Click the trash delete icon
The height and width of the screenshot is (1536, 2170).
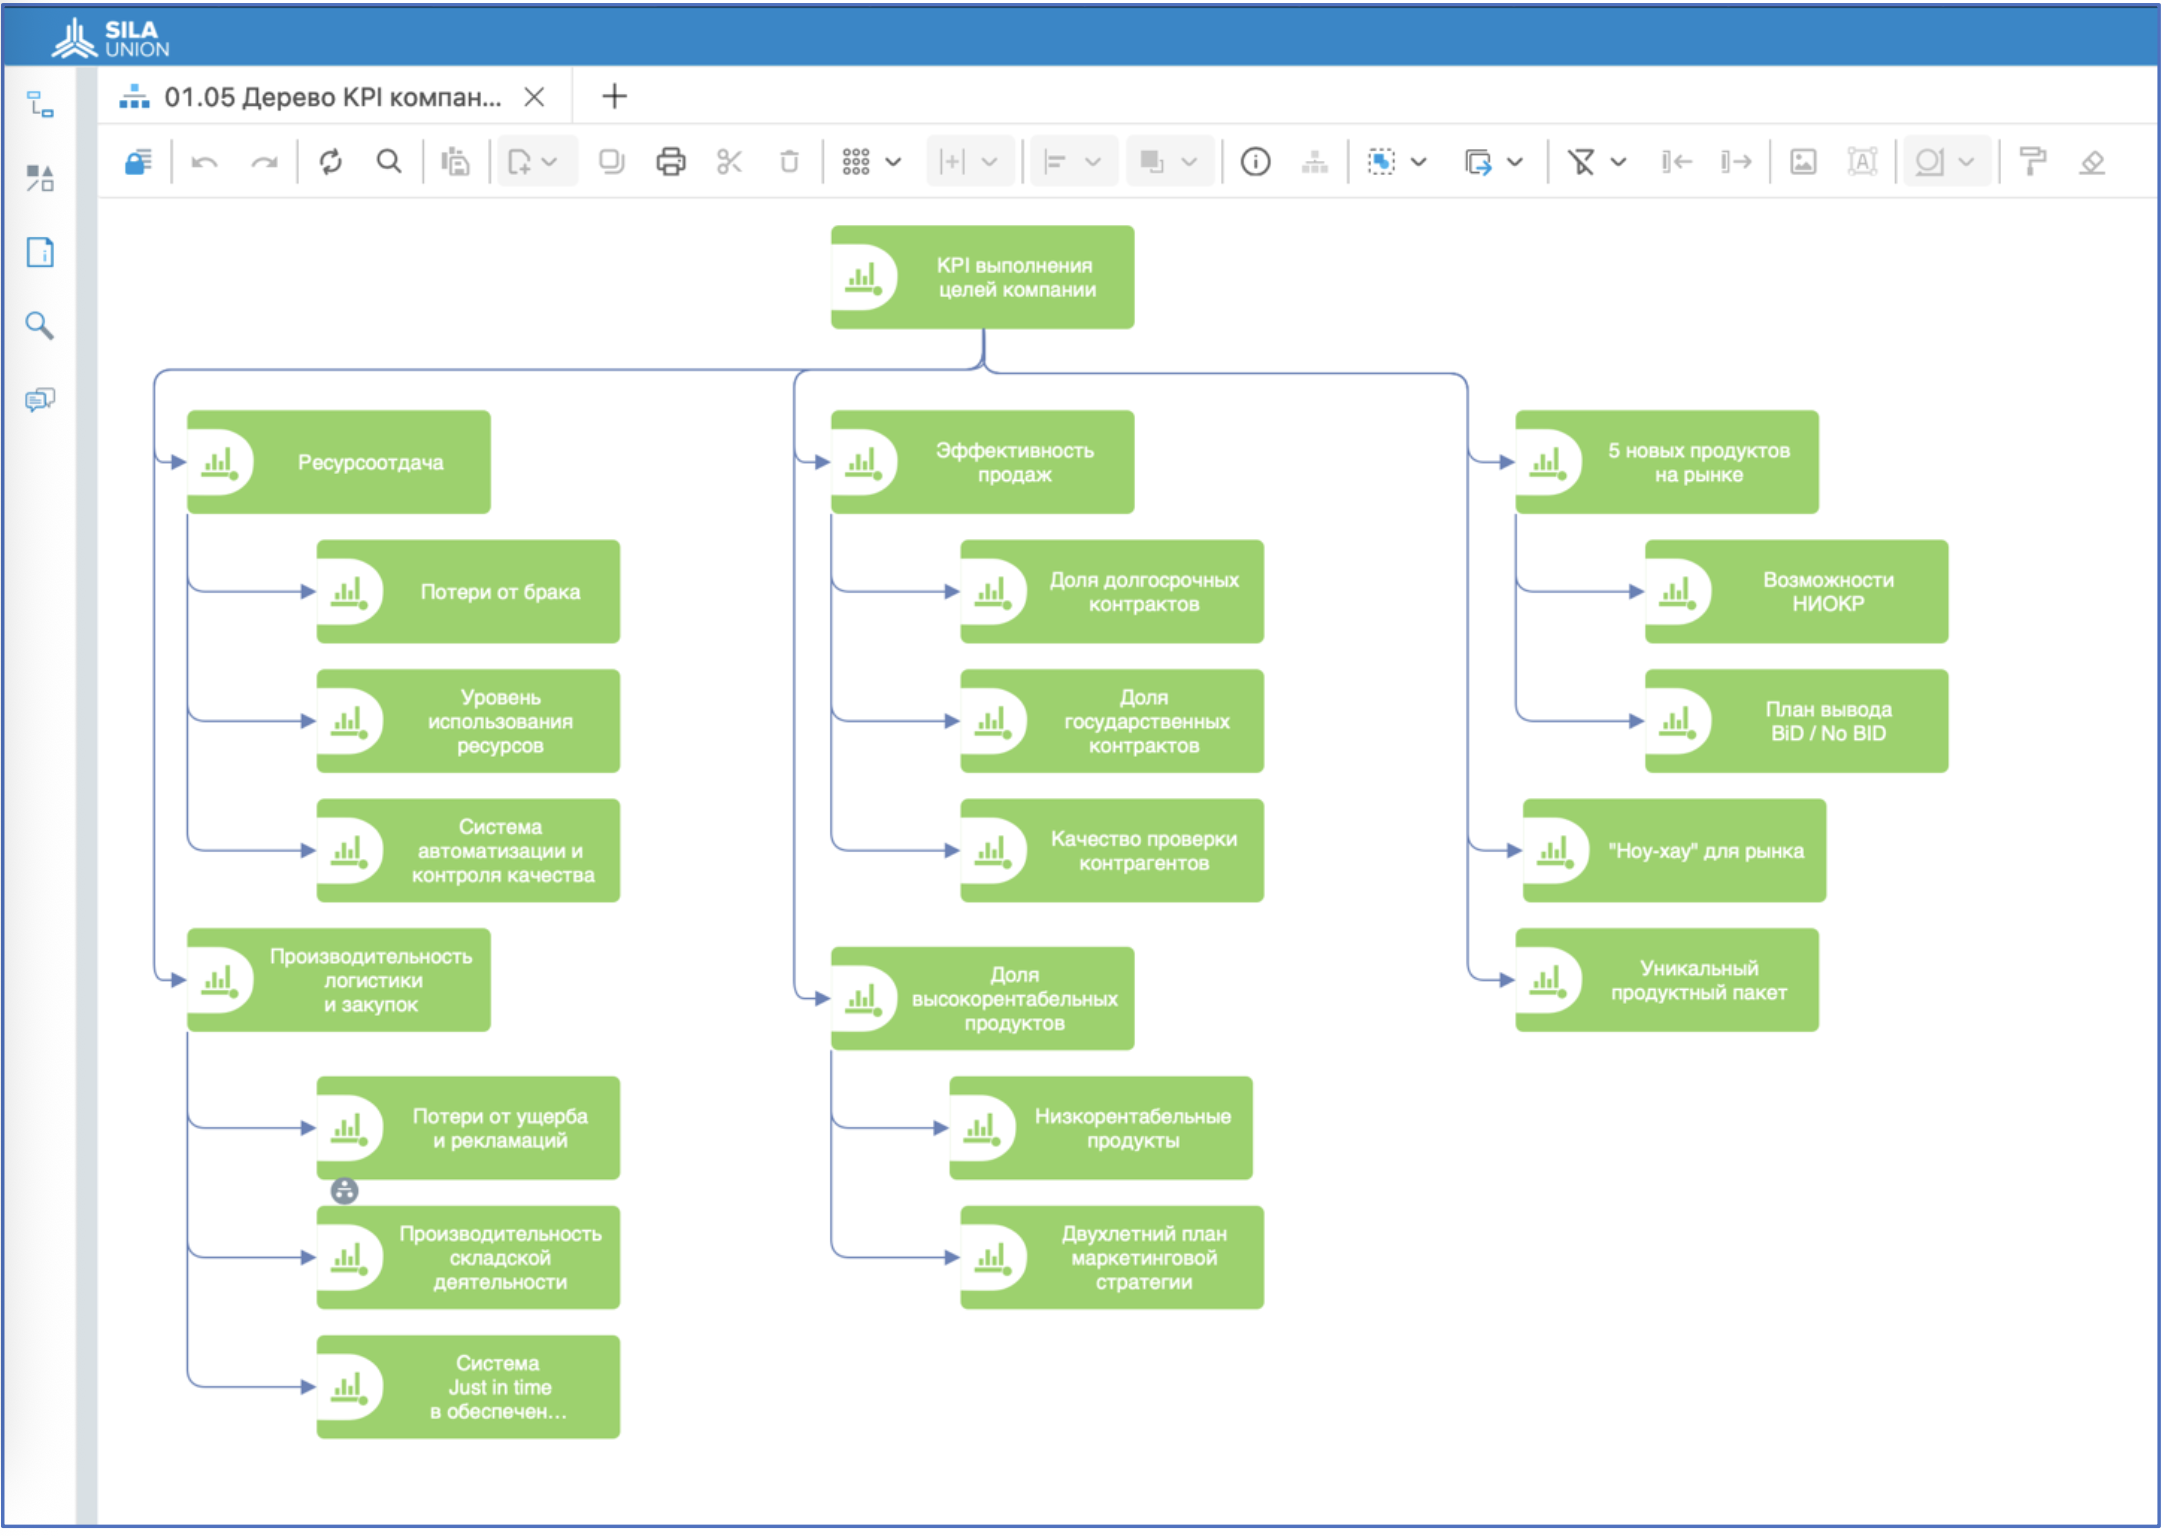789,162
